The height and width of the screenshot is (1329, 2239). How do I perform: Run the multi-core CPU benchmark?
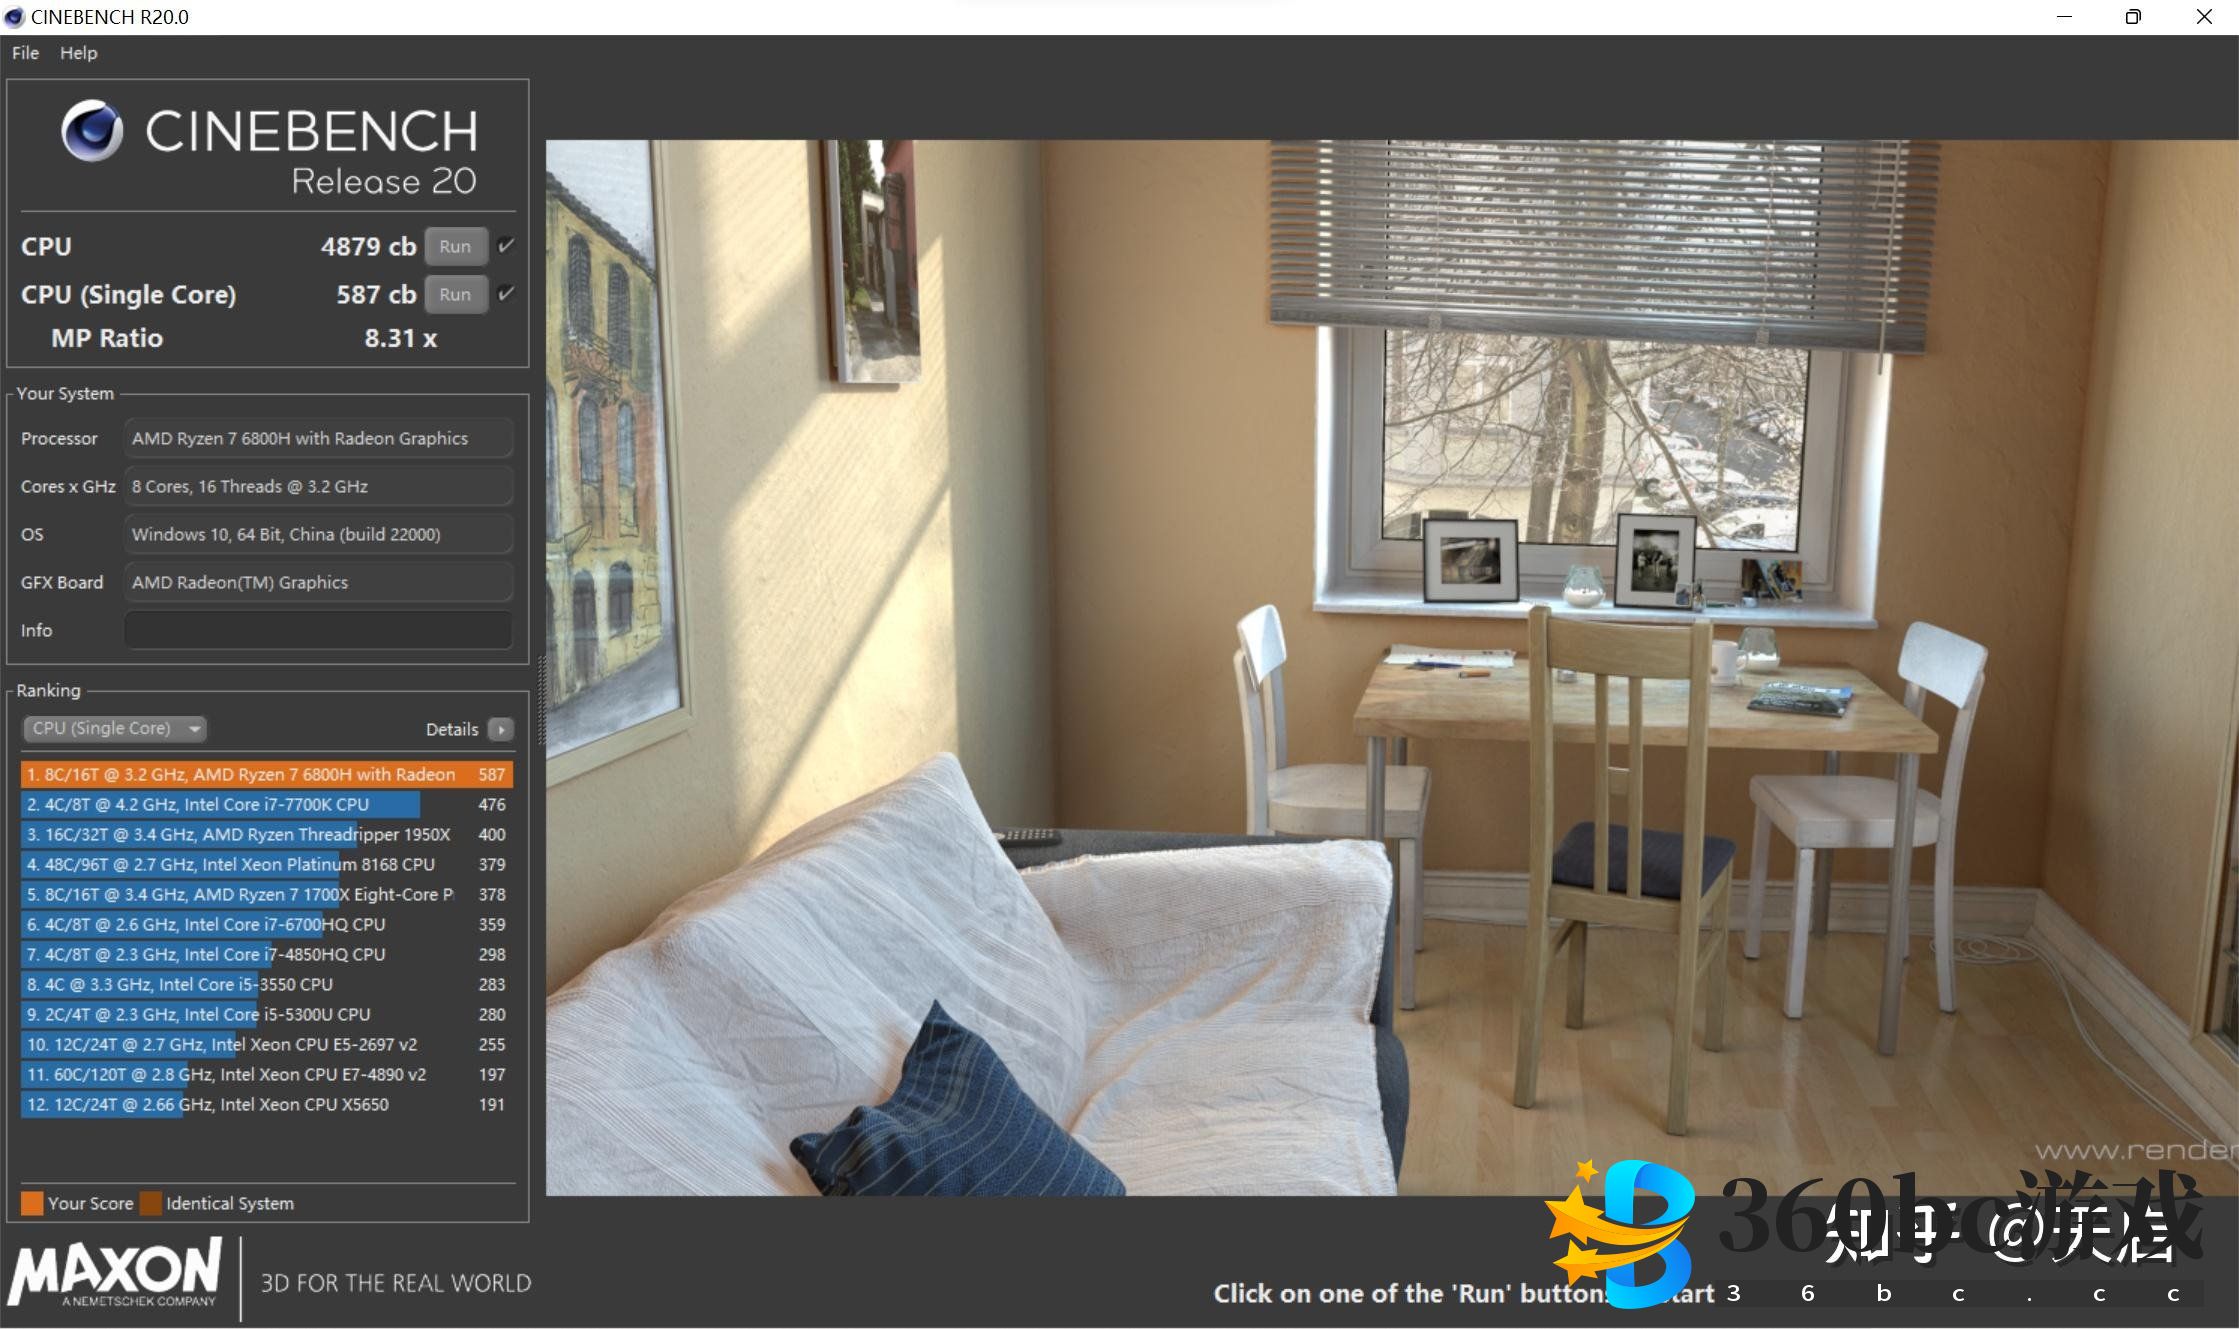click(x=455, y=246)
